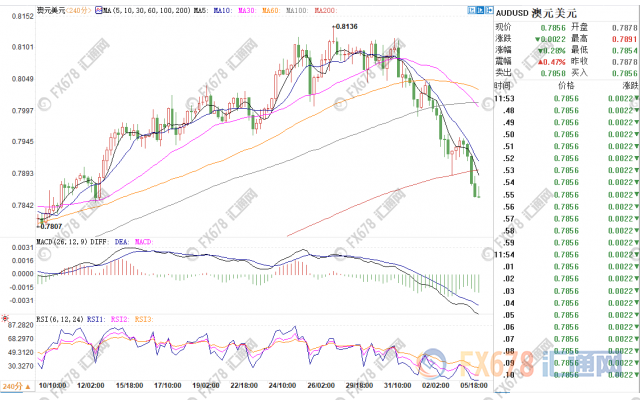The image size is (640, 400).
Task: Click the first blue chart navigation icon
Action: (471, 10)
